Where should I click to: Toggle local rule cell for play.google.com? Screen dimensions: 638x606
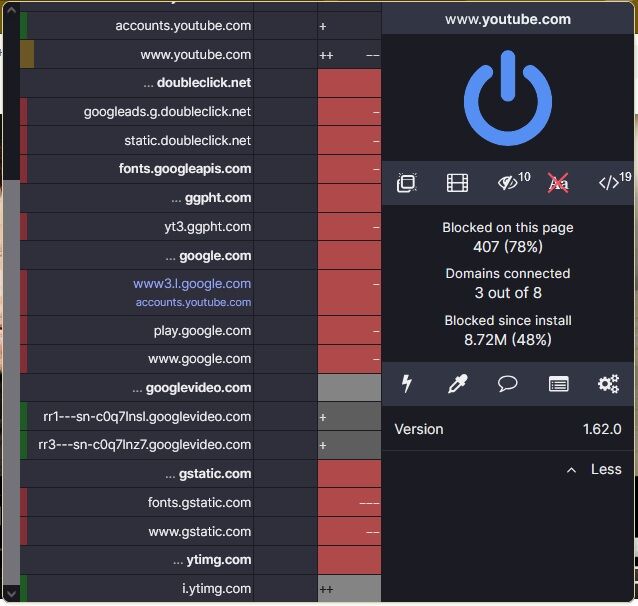click(x=349, y=330)
